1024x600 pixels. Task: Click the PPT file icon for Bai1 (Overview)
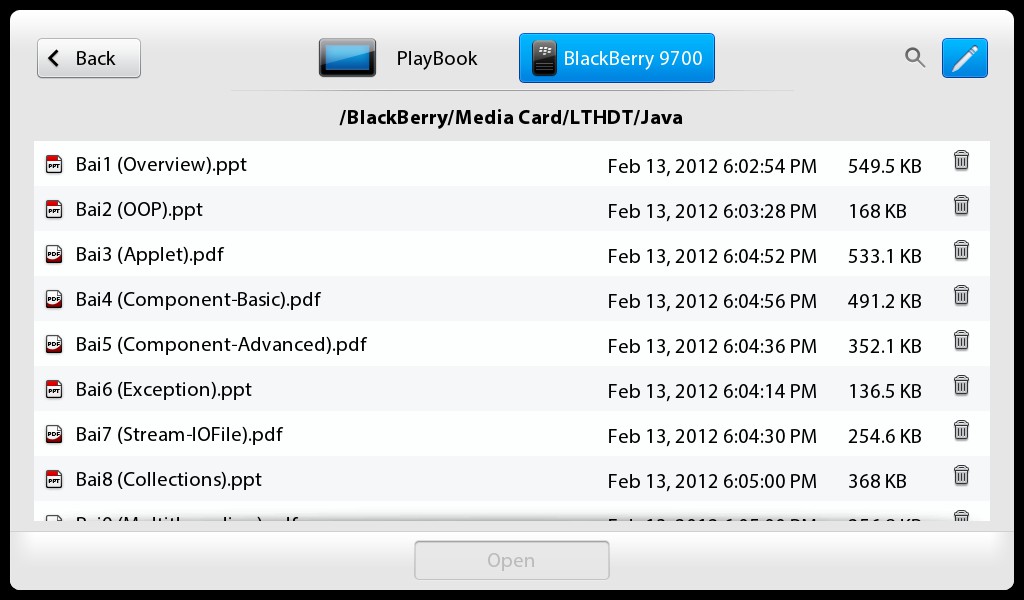[x=54, y=165]
